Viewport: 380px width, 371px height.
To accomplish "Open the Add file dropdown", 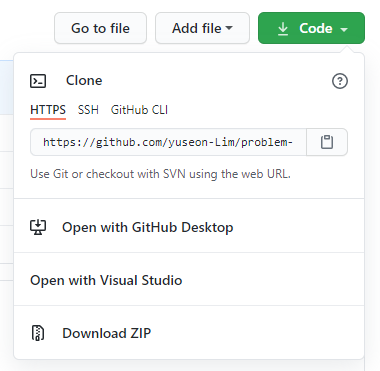I will pos(202,28).
